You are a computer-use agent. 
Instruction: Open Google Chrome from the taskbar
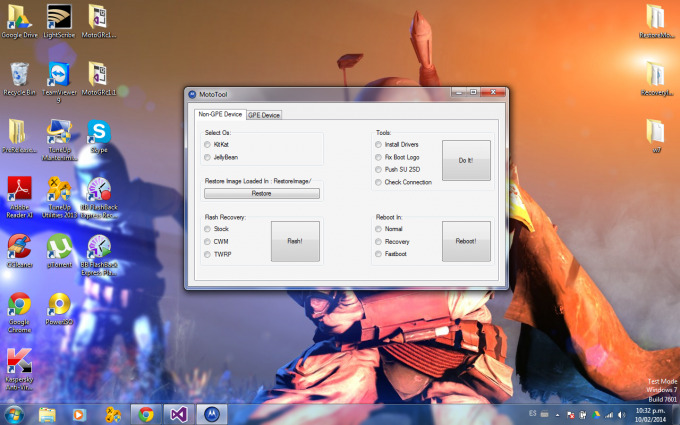pos(146,413)
